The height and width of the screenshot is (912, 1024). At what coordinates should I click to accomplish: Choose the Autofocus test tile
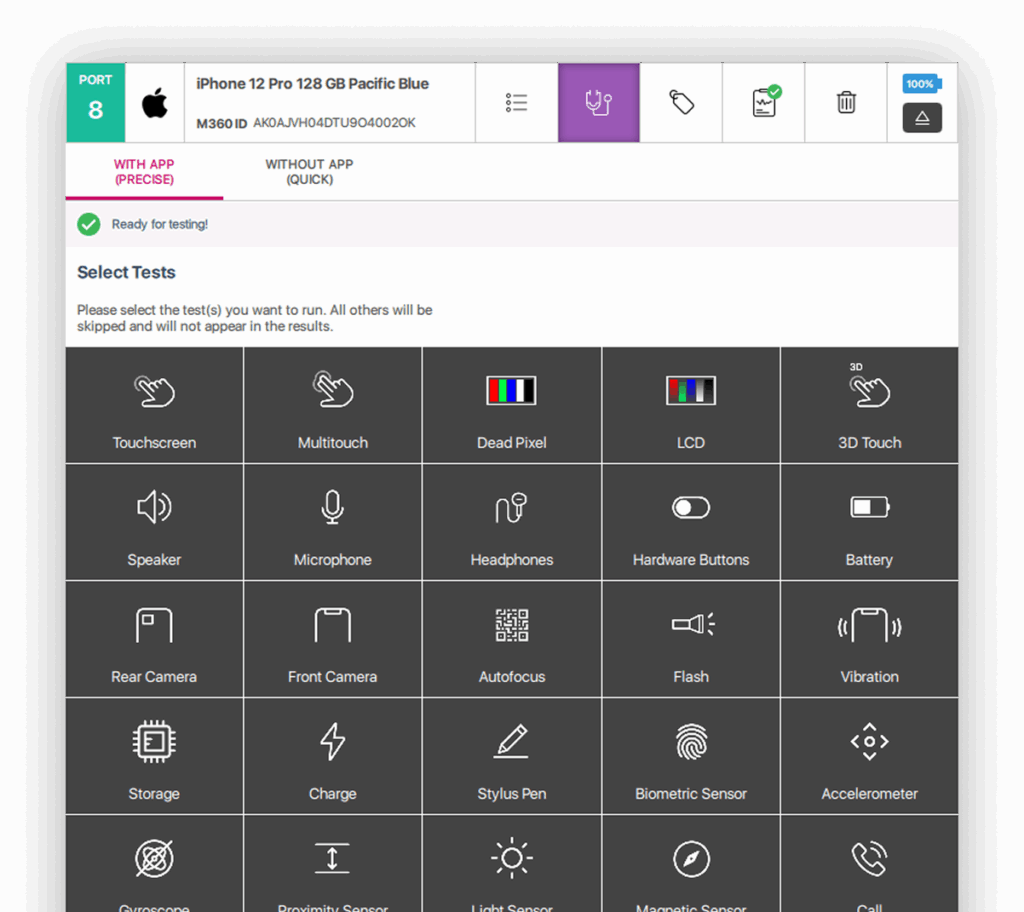click(511, 639)
